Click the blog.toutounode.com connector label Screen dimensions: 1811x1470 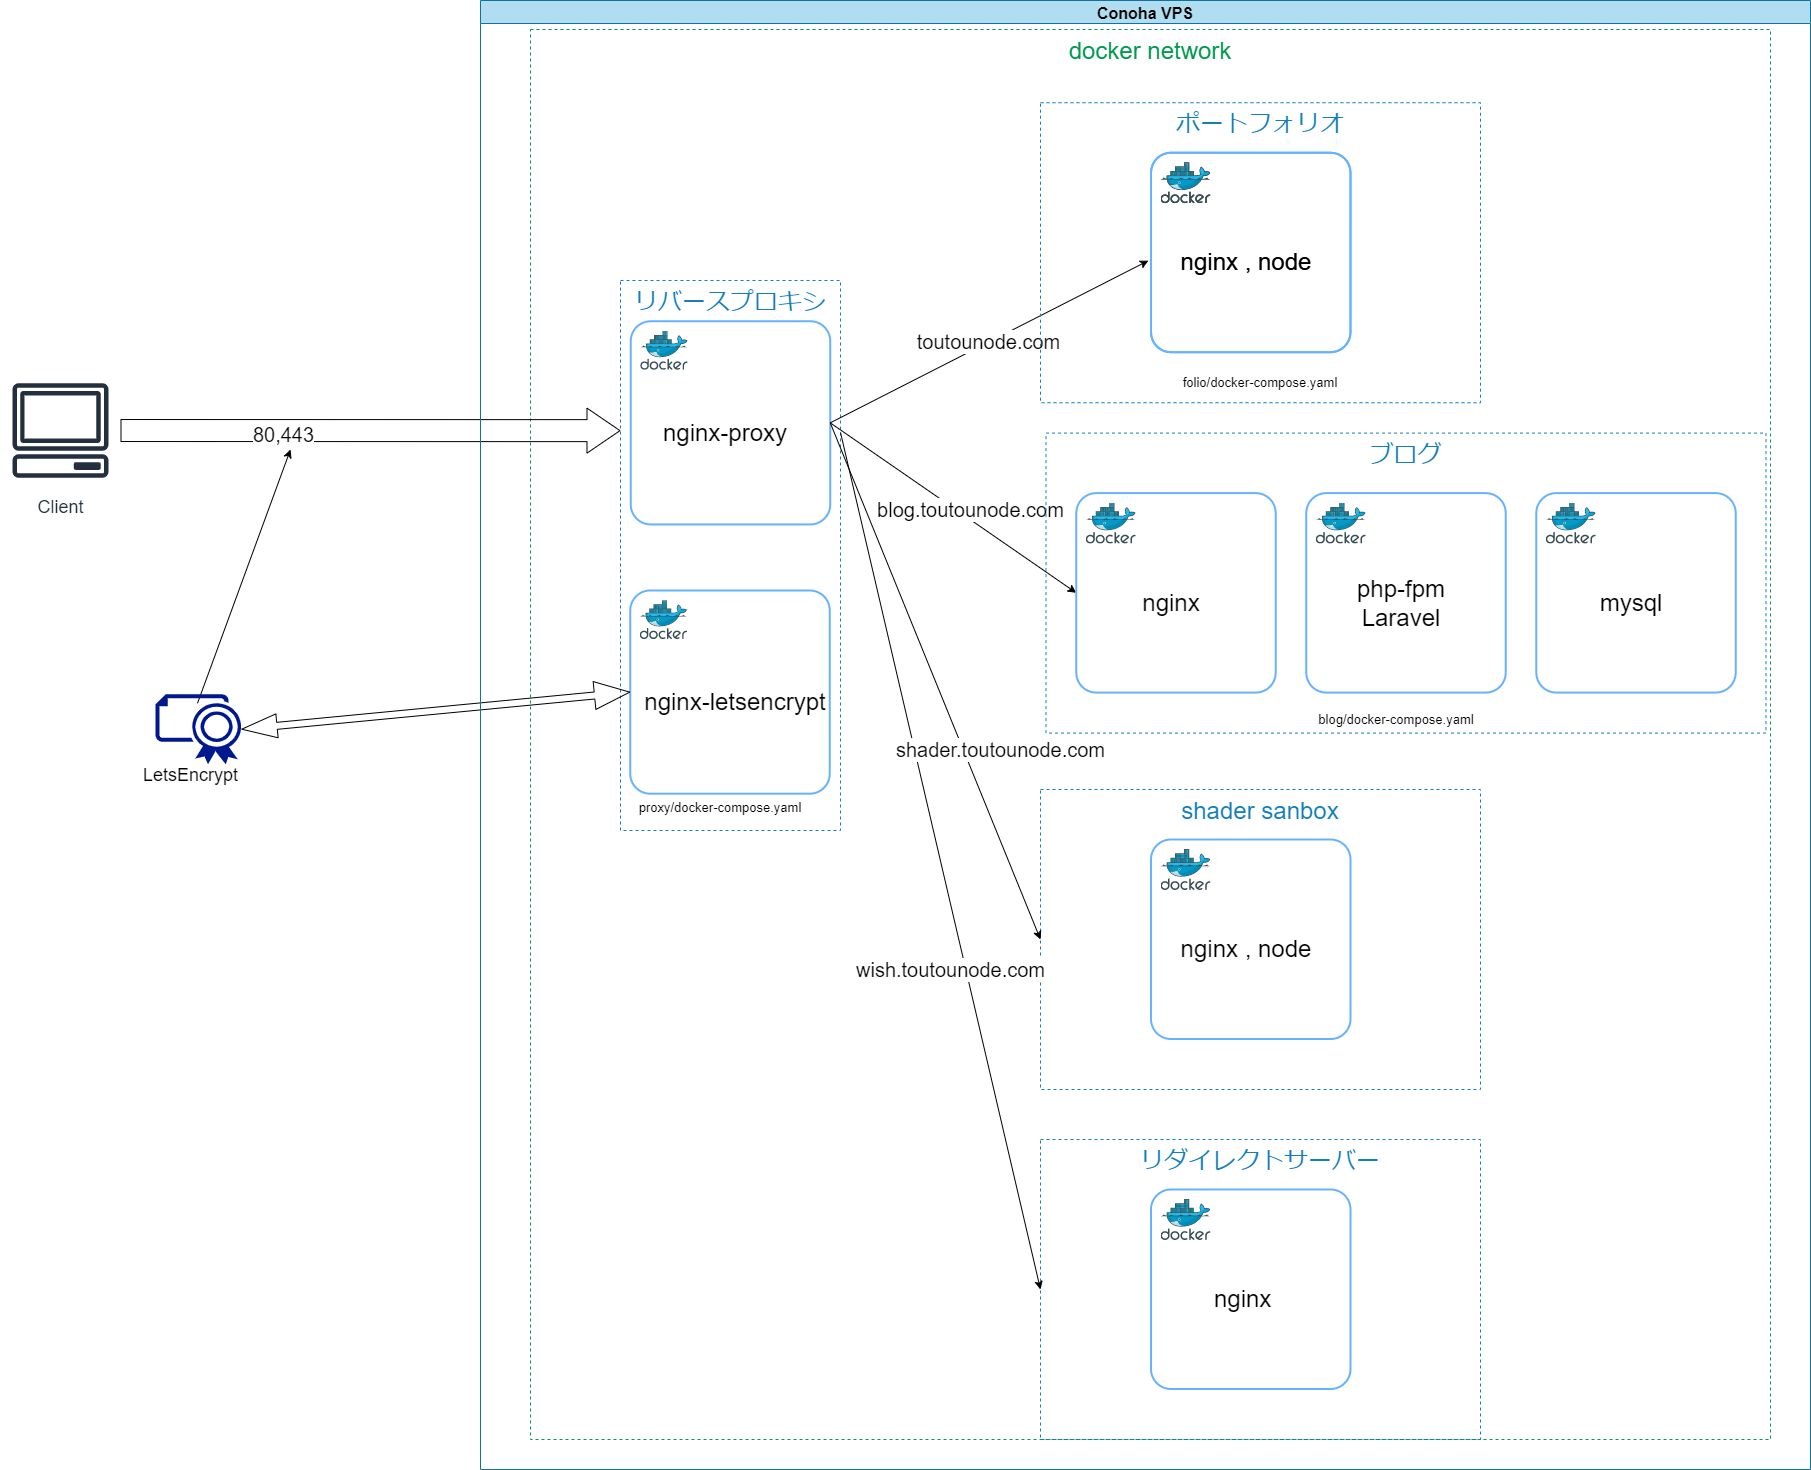tap(969, 510)
